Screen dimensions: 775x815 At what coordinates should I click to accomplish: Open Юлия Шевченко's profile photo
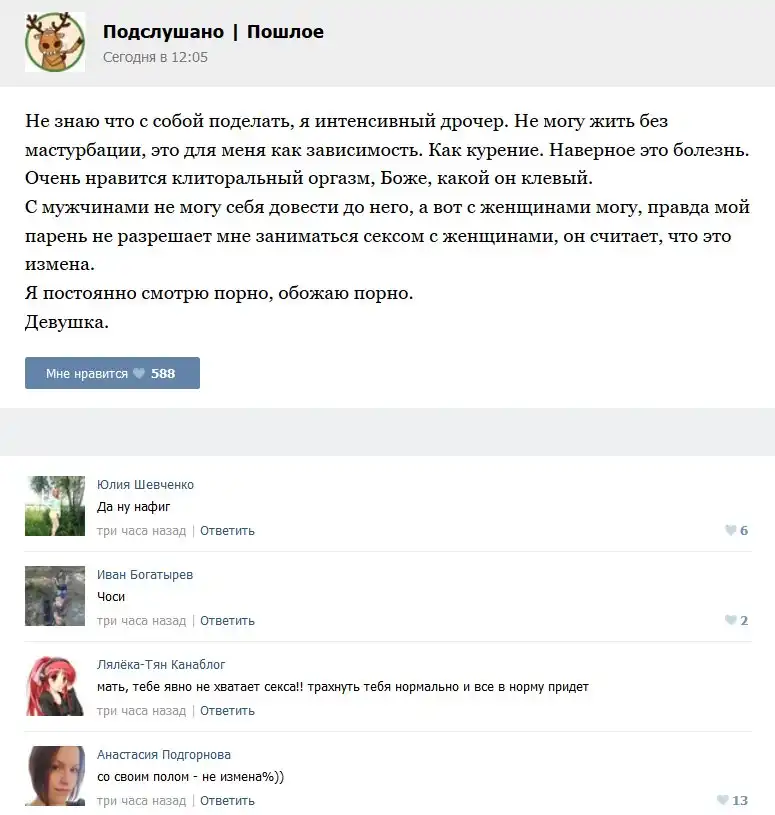(55, 506)
